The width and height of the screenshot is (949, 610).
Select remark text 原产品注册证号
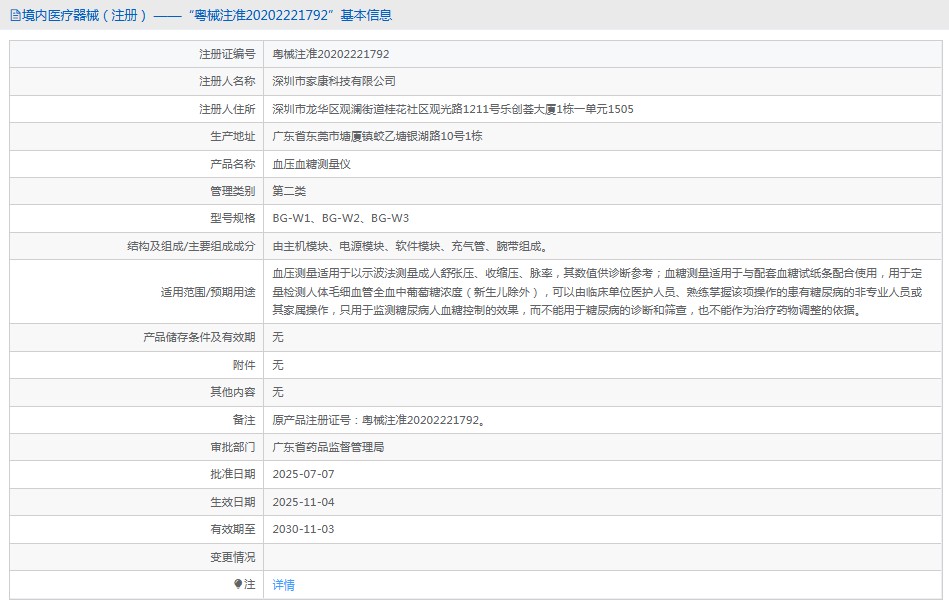pyautogui.click(x=379, y=420)
